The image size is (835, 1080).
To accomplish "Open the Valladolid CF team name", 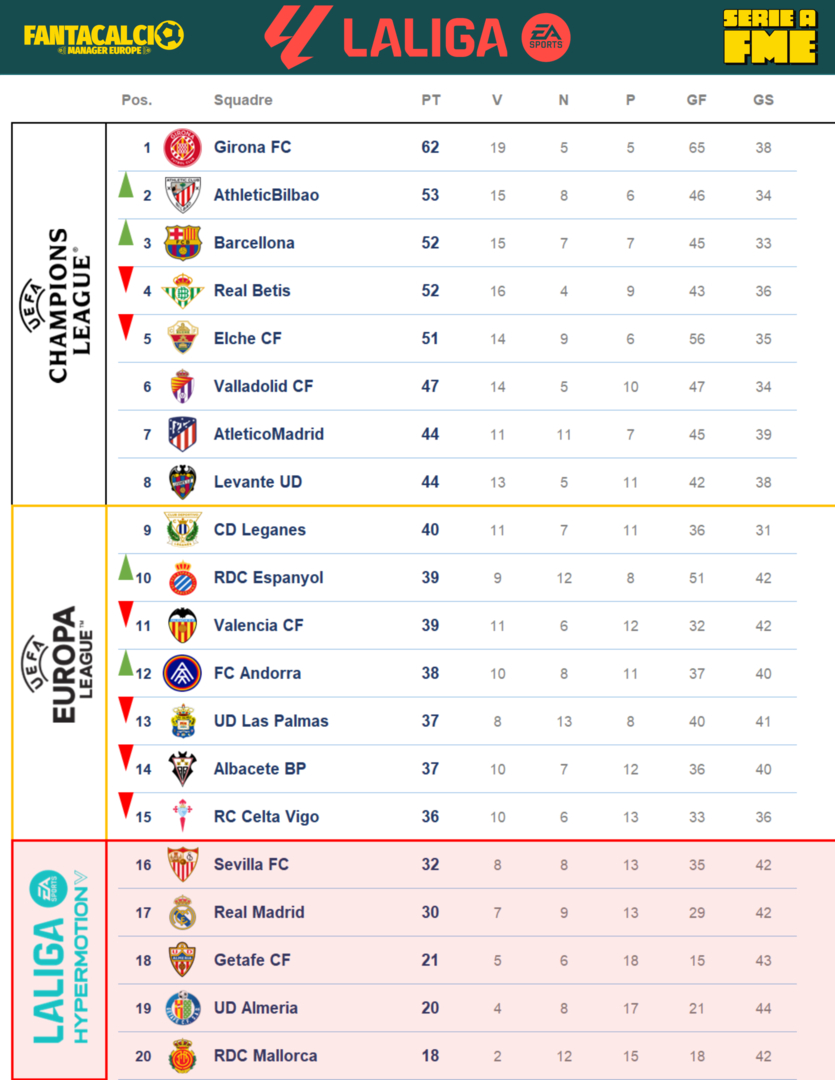I will point(263,386).
